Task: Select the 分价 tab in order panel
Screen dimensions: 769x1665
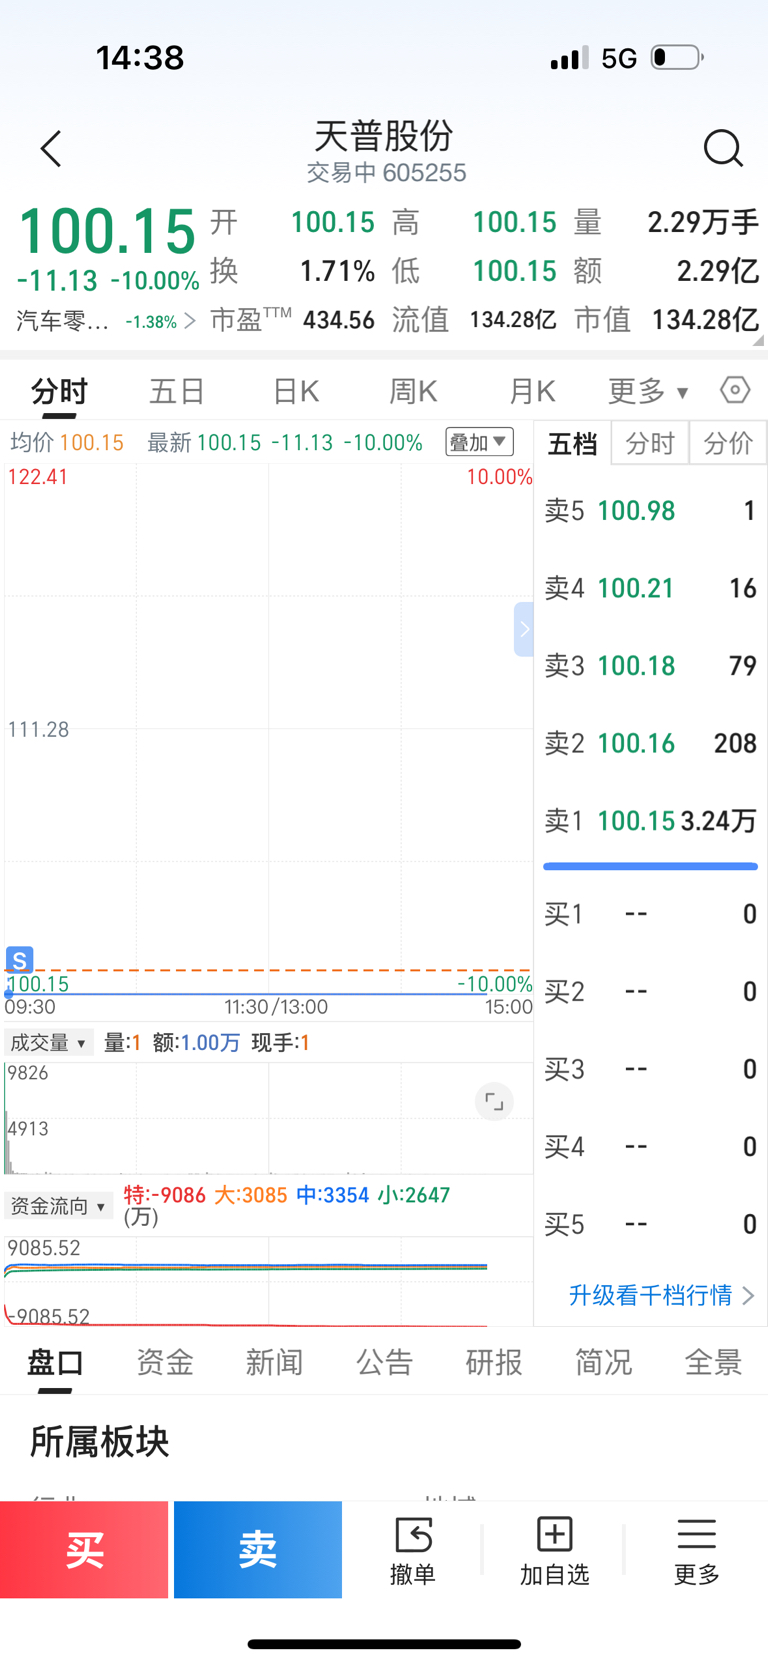Action: [x=728, y=443]
